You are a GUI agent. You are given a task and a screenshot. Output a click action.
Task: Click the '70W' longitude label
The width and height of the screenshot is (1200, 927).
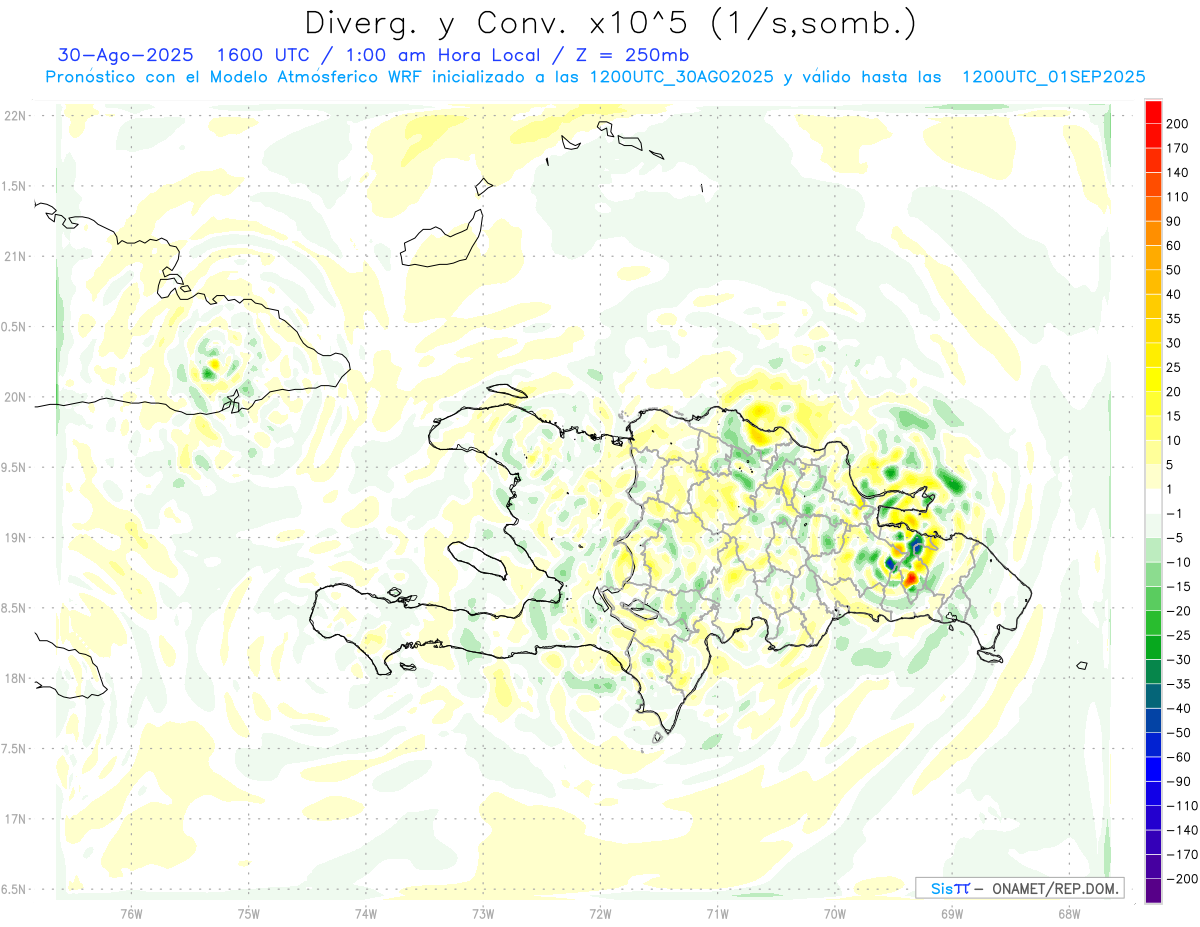834,914
